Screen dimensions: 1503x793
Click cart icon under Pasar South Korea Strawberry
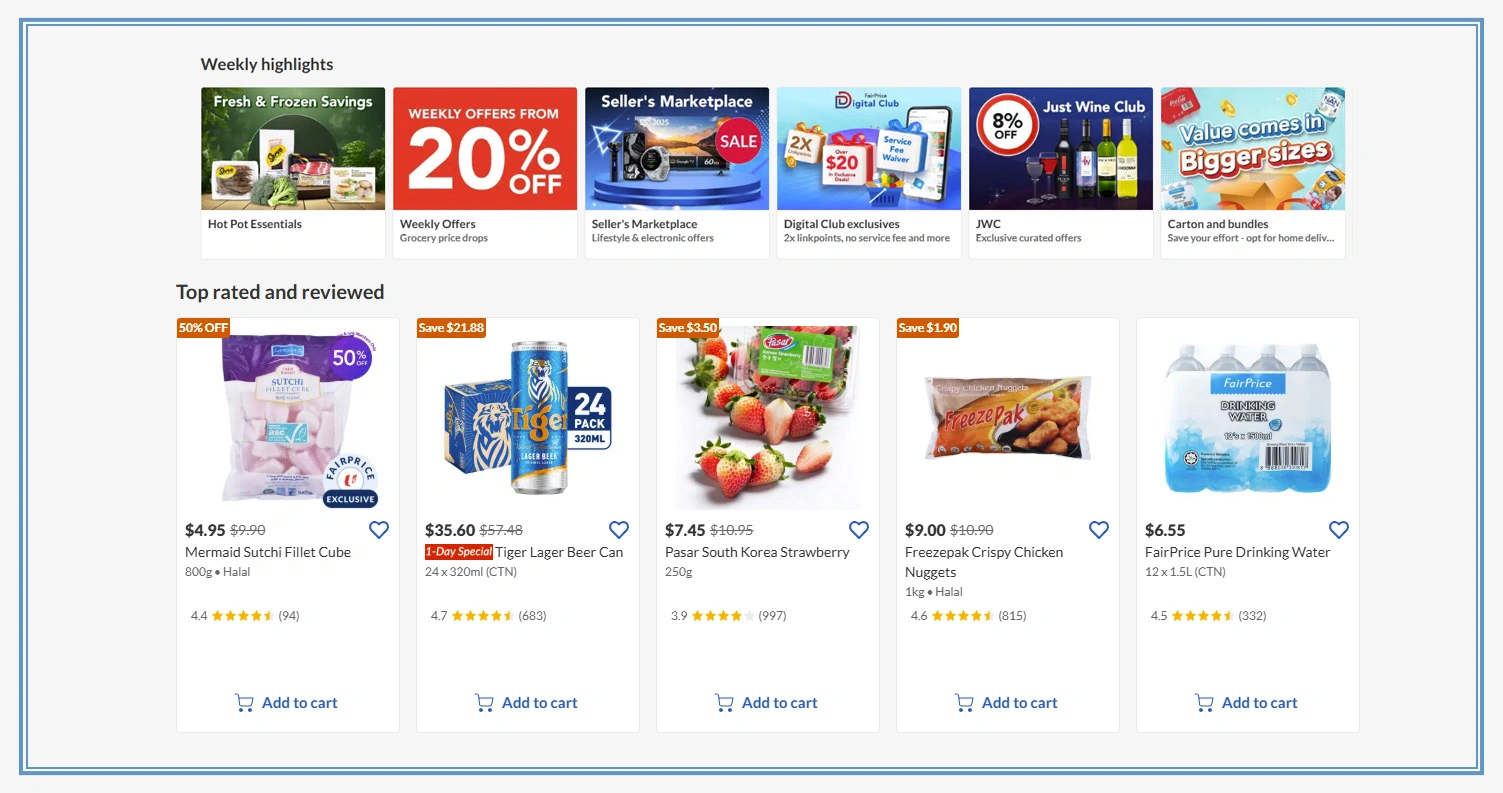(725, 703)
